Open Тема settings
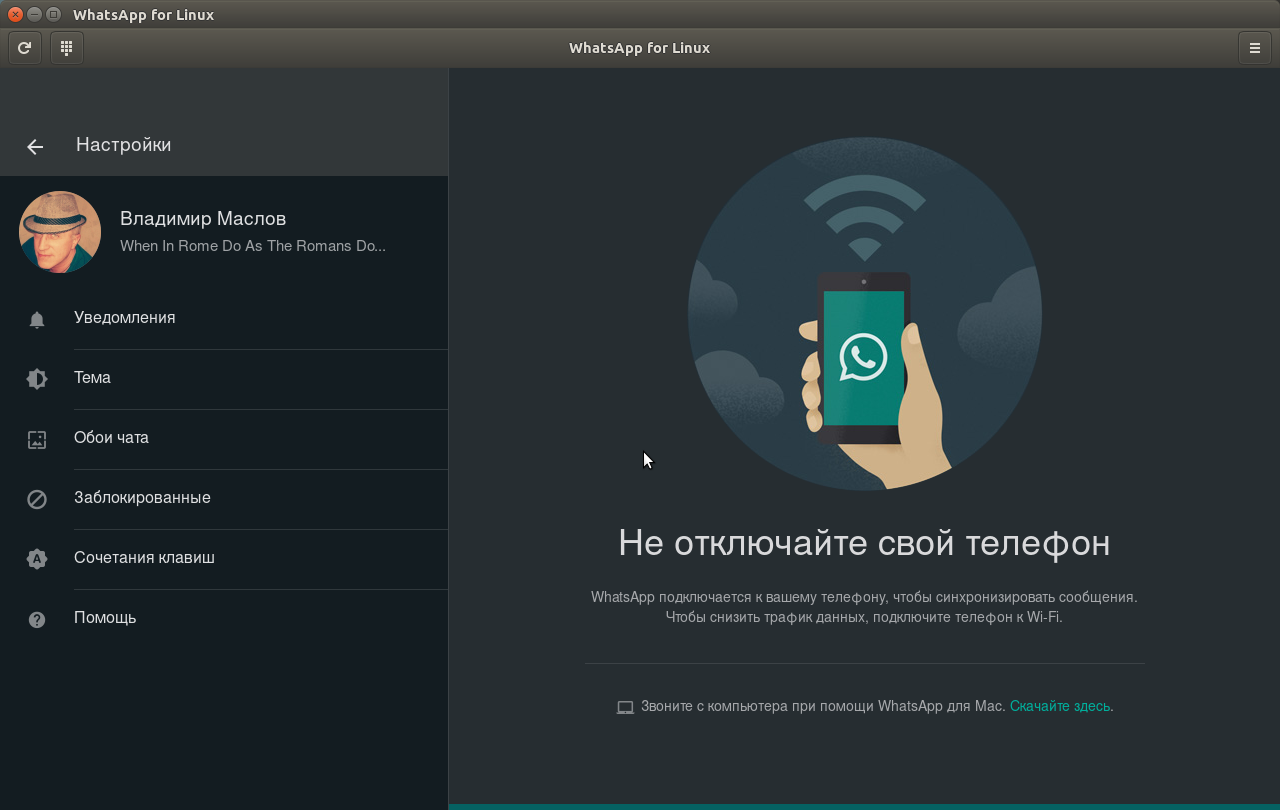The width and height of the screenshot is (1280, 810). (224, 379)
